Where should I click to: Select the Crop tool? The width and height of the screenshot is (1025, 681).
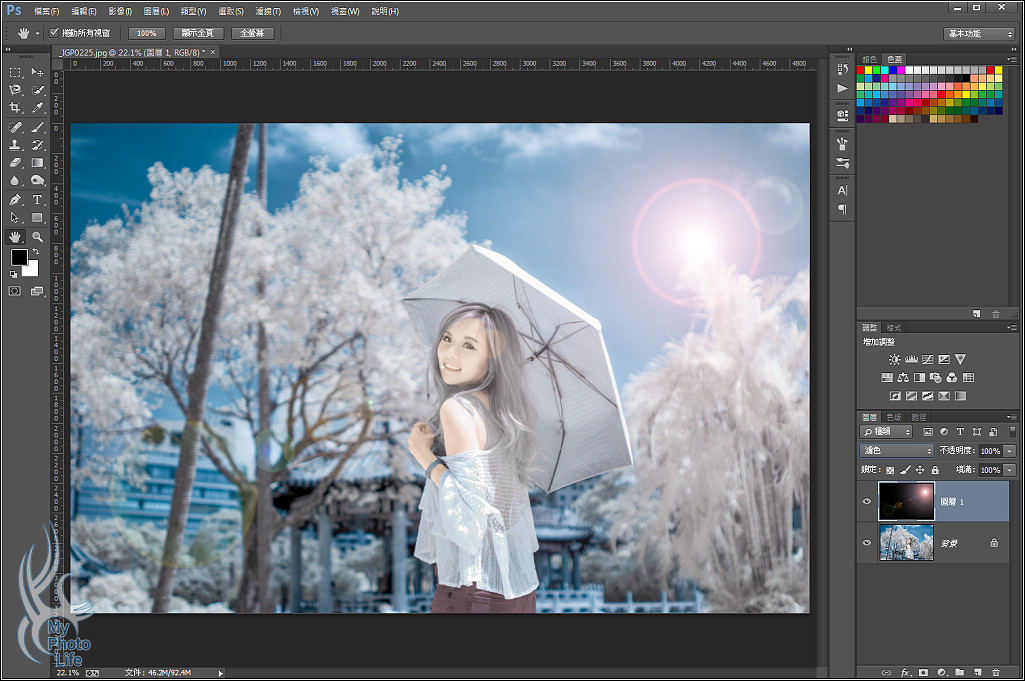click(x=16, y=107)
